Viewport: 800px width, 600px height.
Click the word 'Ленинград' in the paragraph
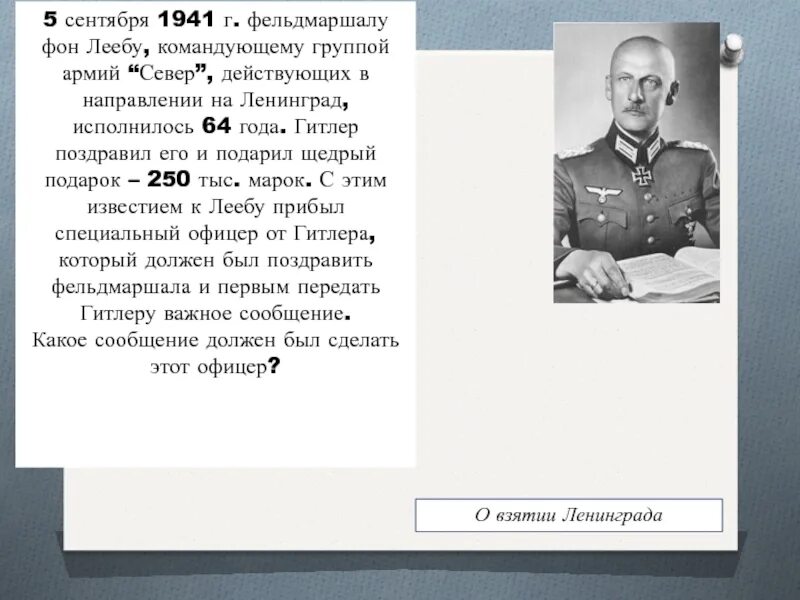[x=291, y=100]
